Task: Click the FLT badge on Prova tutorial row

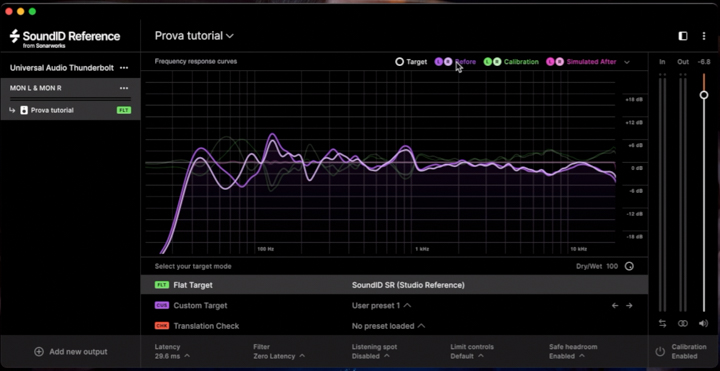Action: [x=124, y=110]
